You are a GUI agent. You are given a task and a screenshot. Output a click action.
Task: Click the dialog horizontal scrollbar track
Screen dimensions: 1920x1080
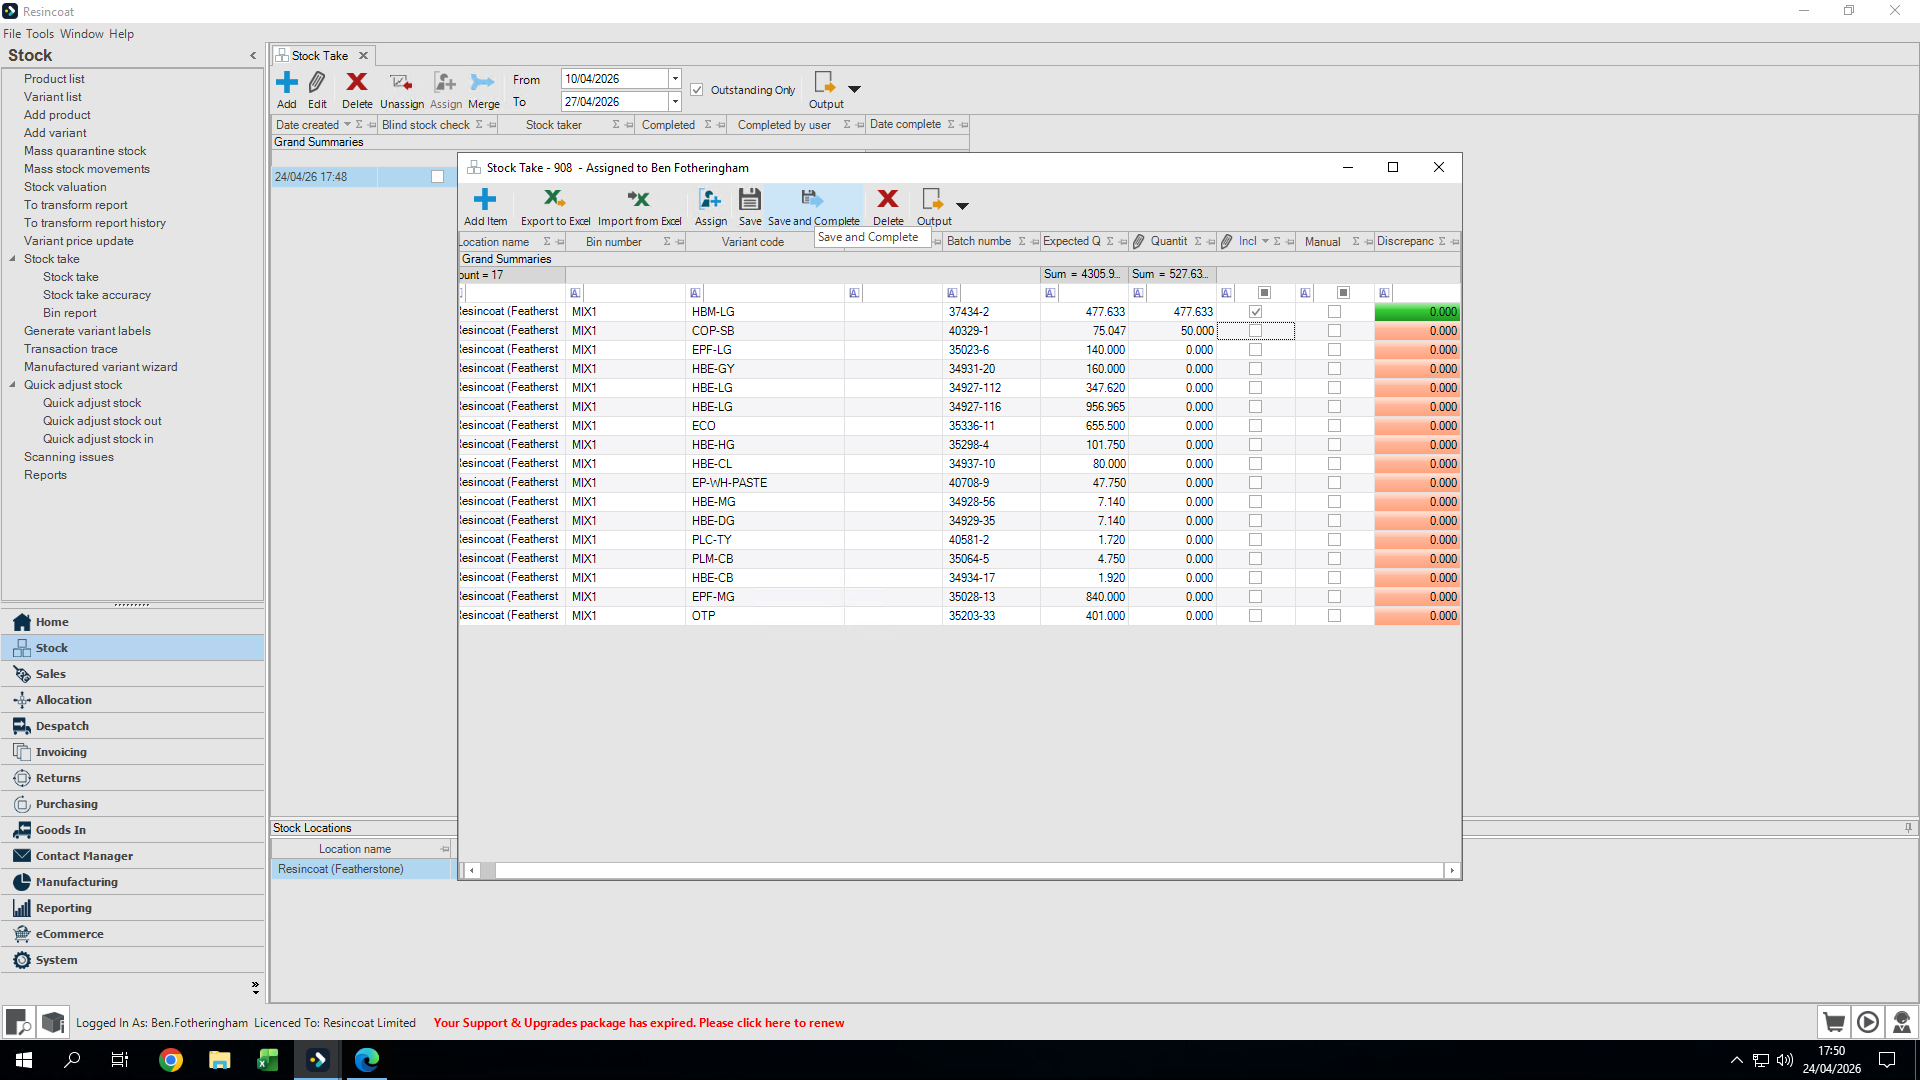968,871
